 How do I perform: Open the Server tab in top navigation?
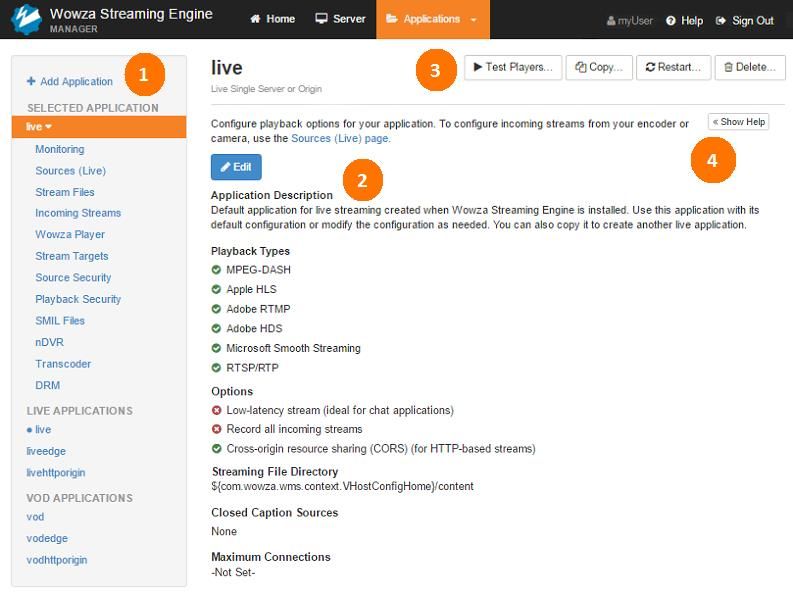pos(340,19)
